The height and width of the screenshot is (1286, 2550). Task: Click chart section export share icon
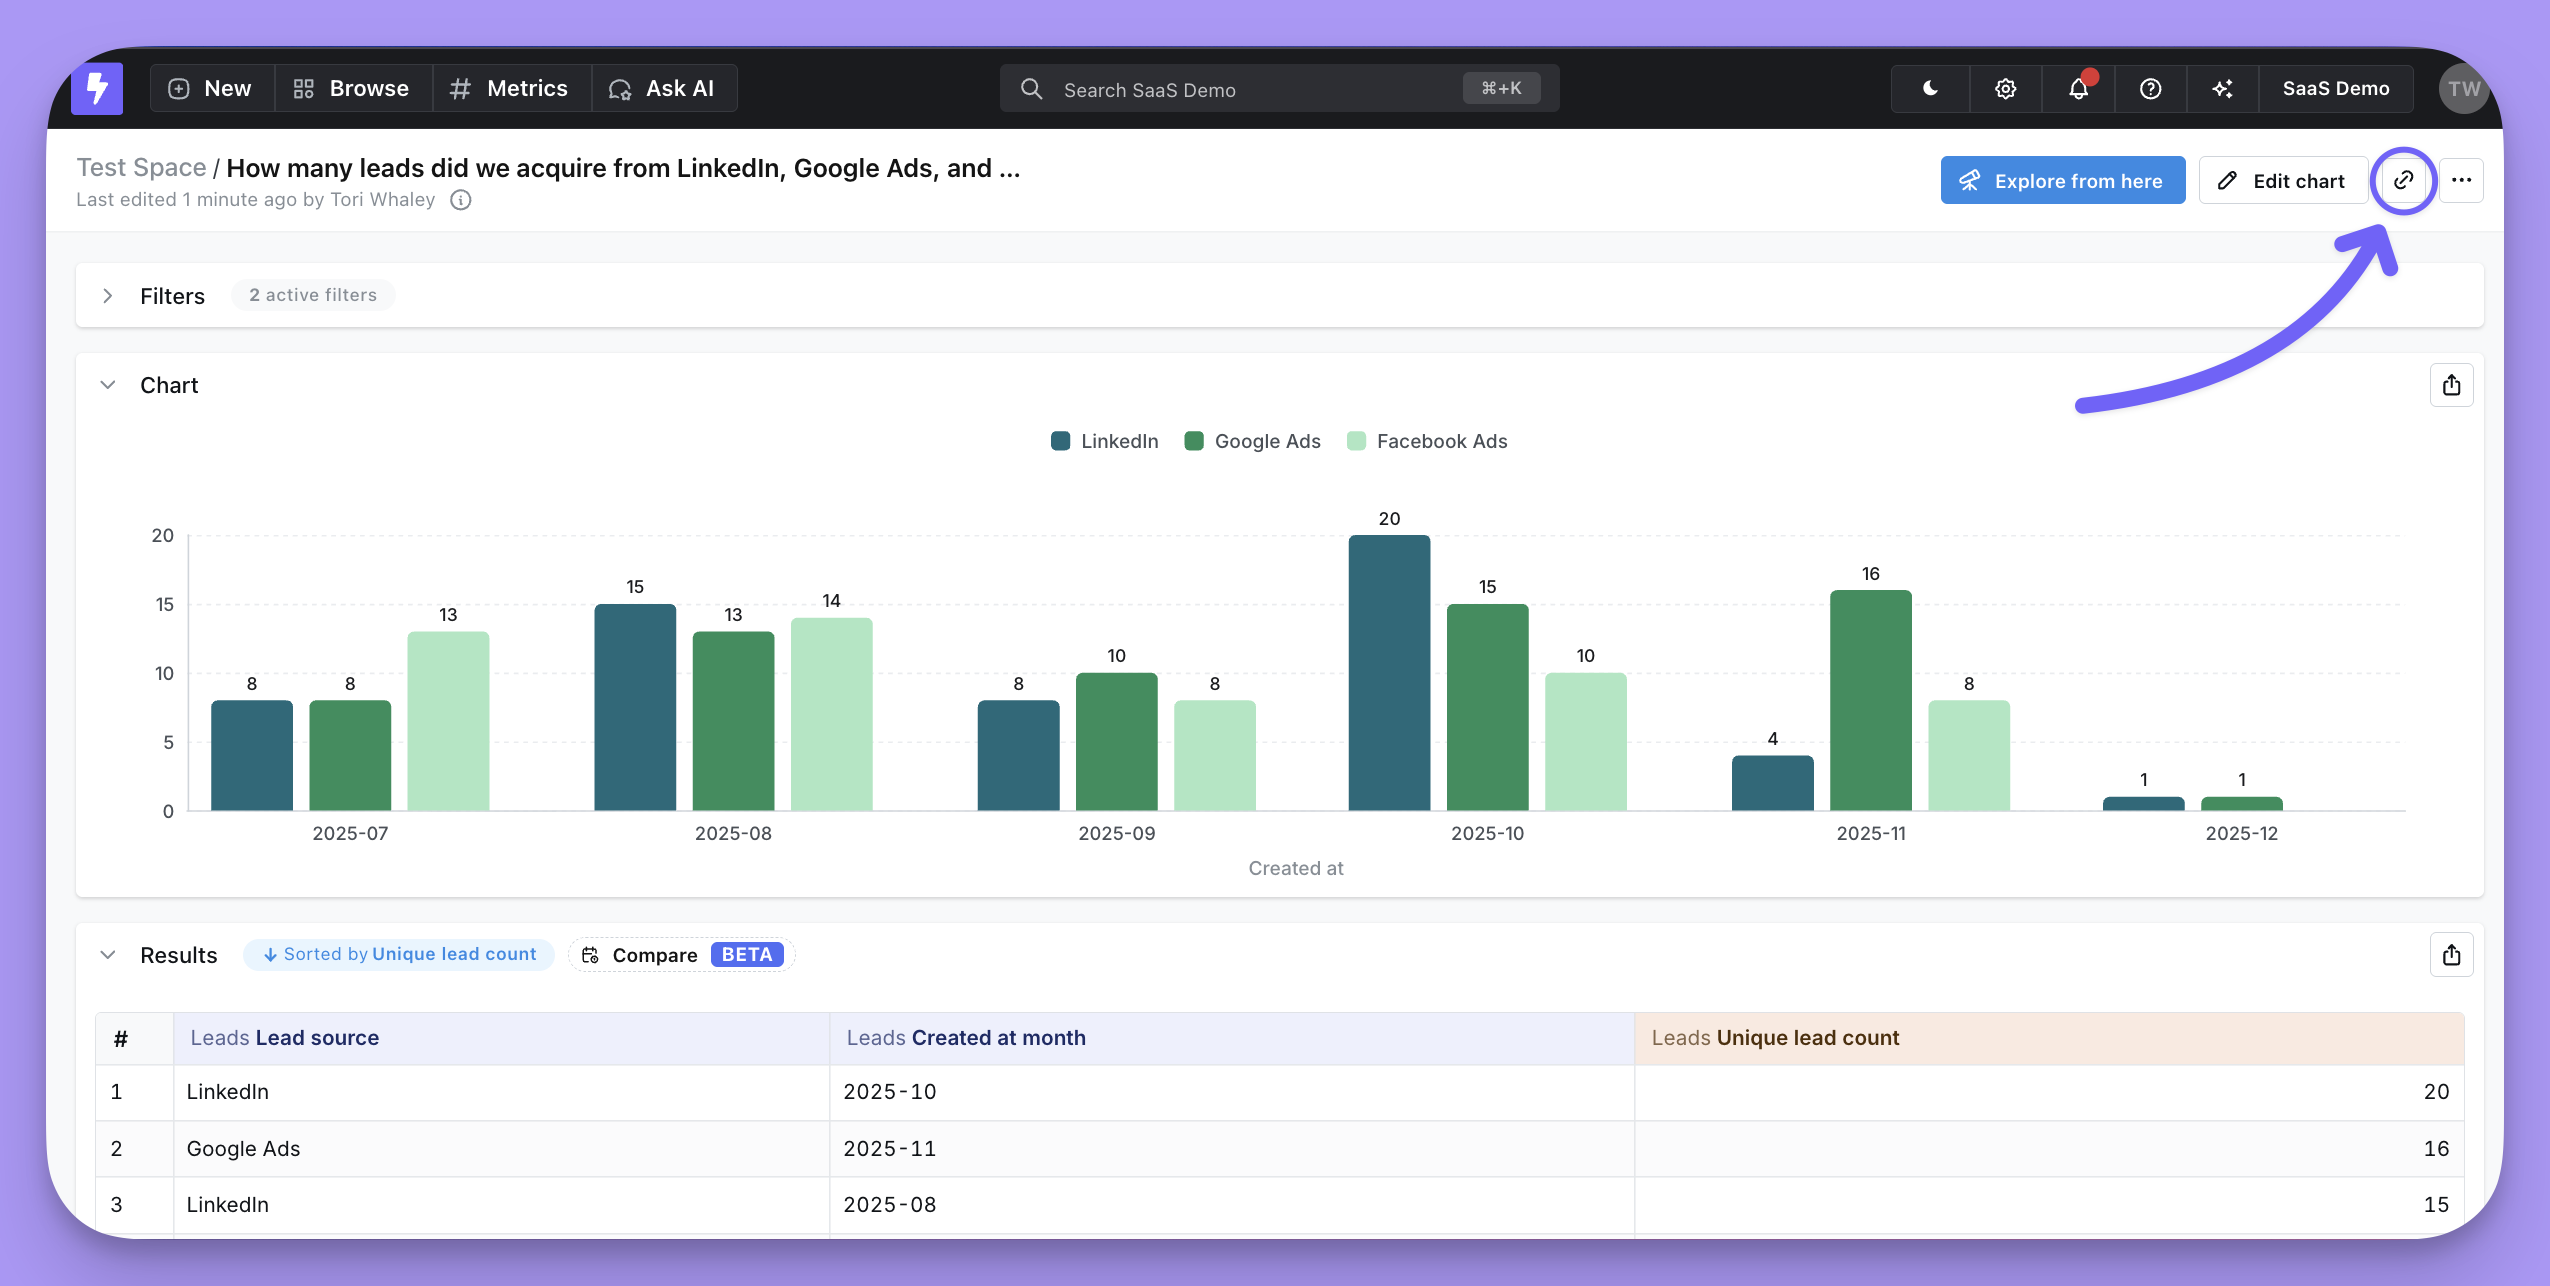(x=2451, y=385)
